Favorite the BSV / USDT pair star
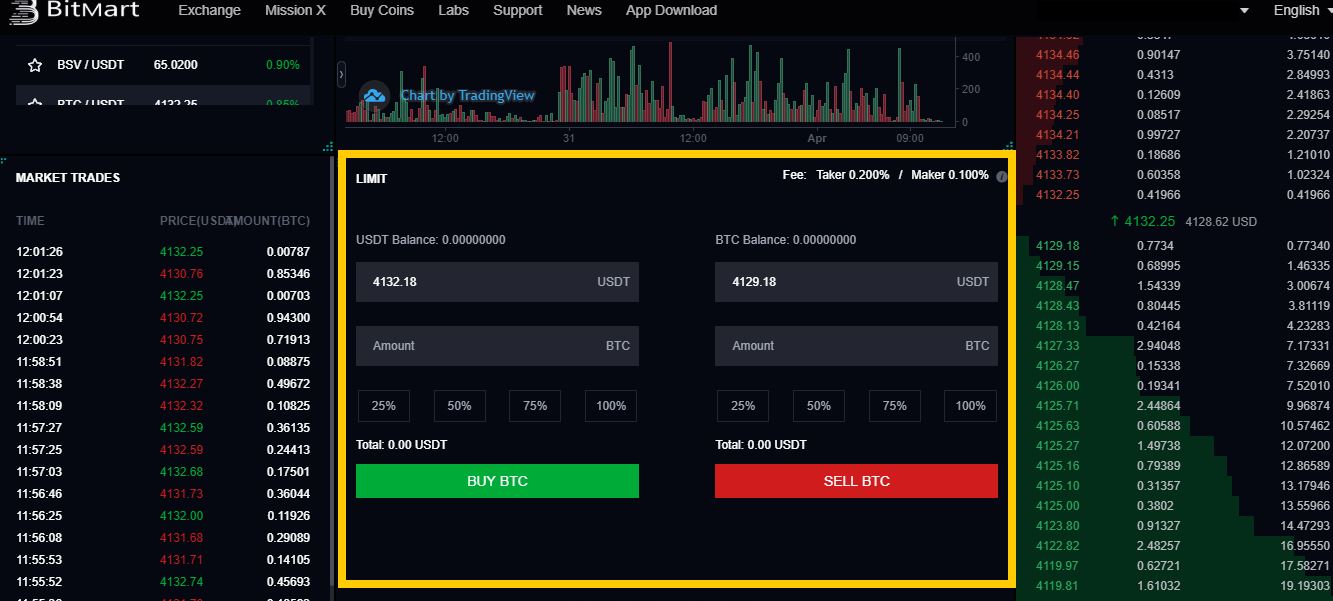Image resolution: width=1333 pixels, height=601 pixels. (35, 65)
